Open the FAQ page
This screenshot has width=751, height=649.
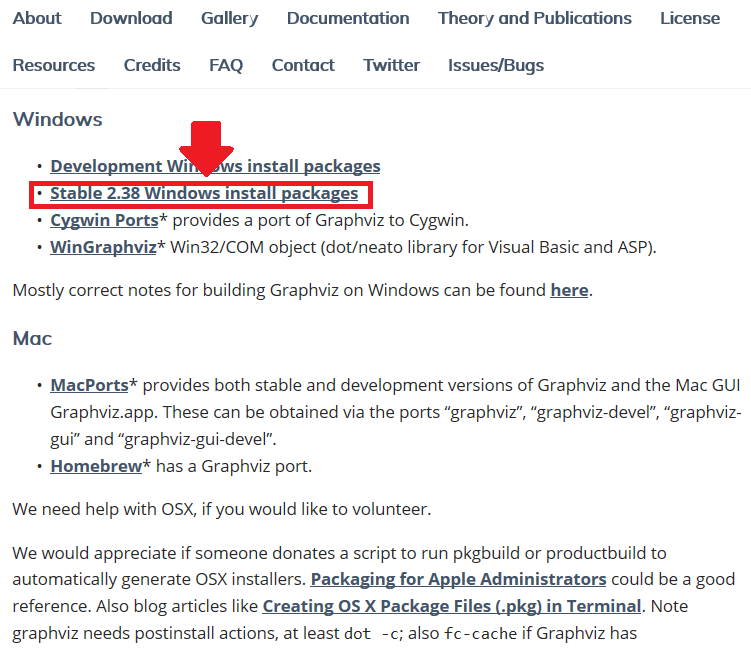226,65
